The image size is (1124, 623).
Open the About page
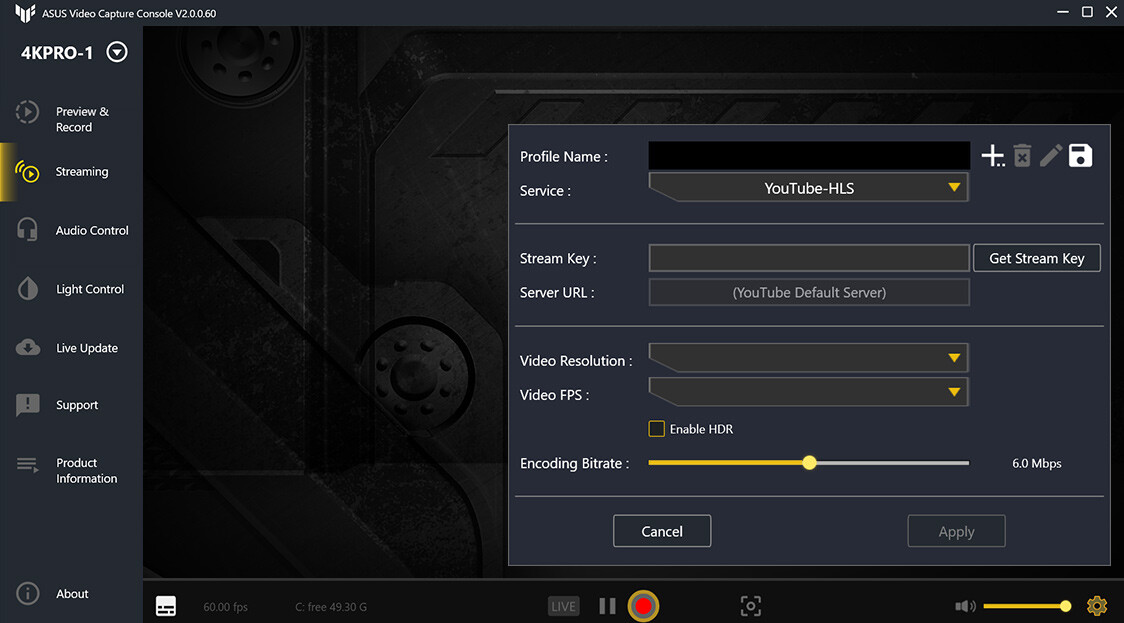point(72,594)
